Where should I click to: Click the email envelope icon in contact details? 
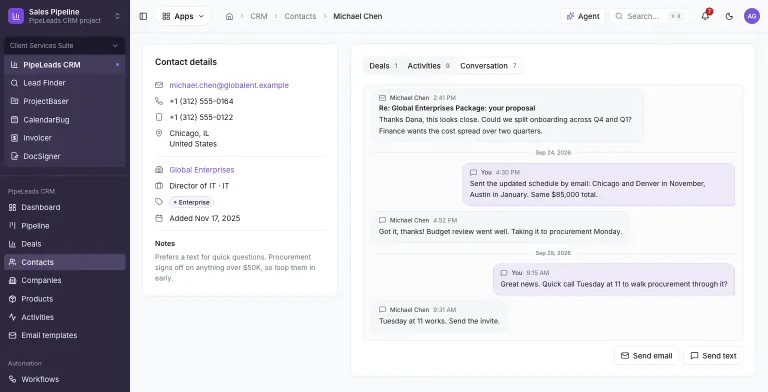click(159, 85)
